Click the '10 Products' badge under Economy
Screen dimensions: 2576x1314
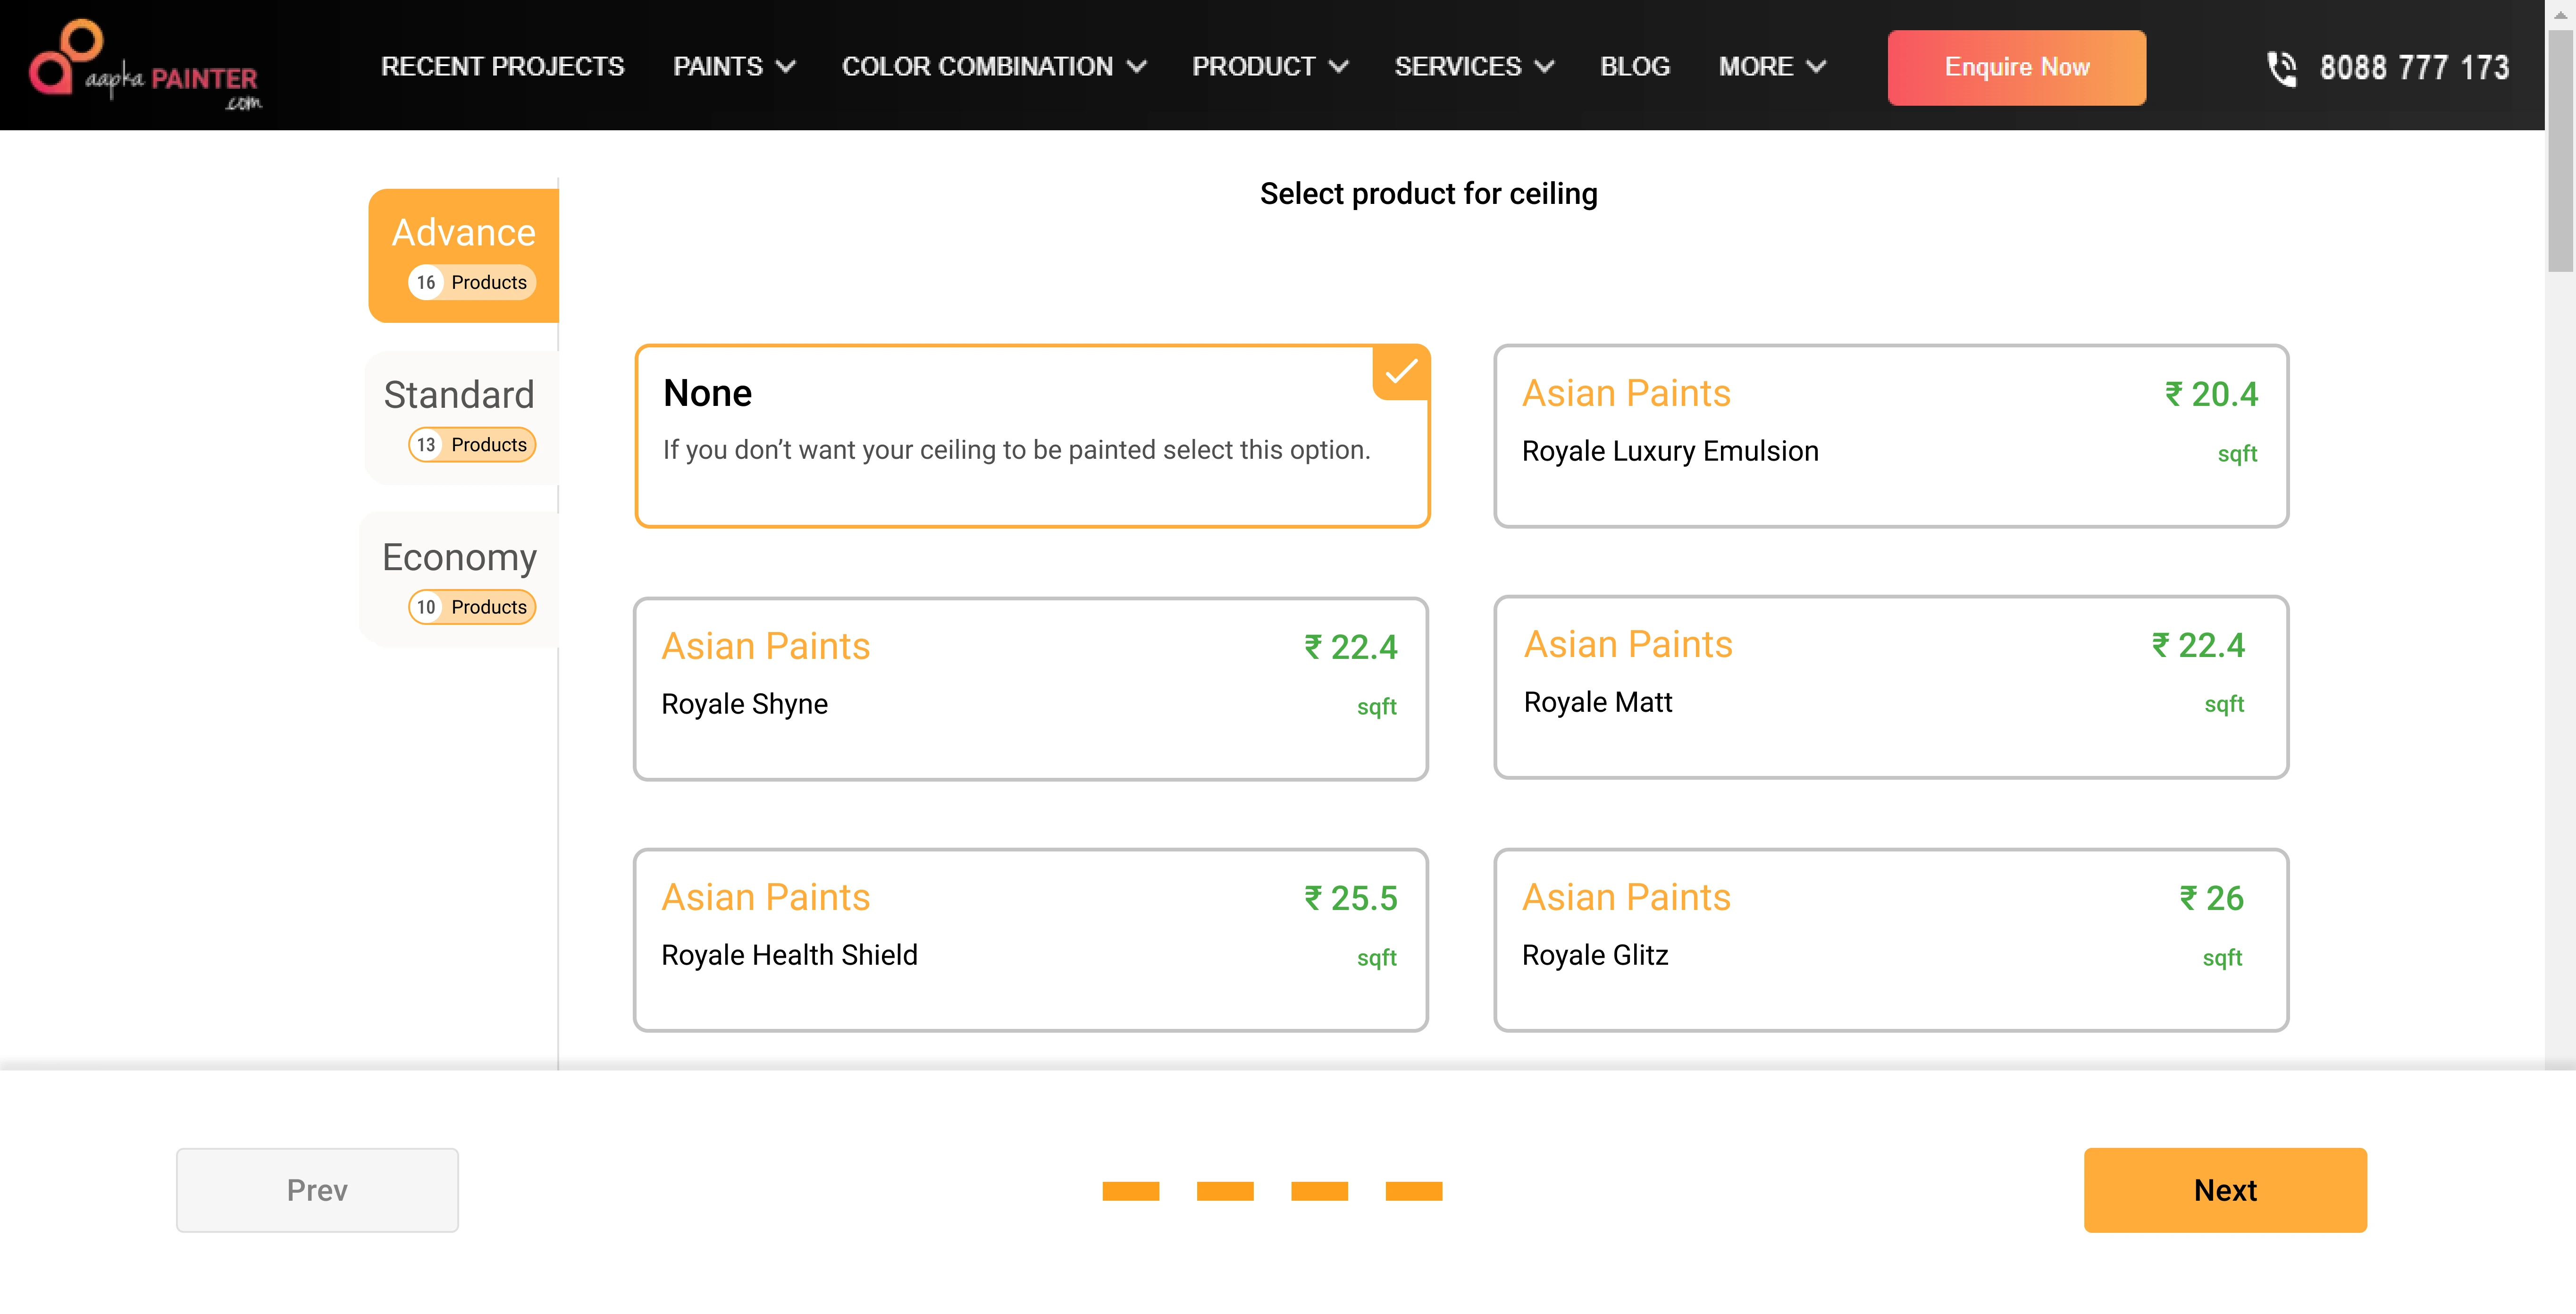(x=472, y=607)
